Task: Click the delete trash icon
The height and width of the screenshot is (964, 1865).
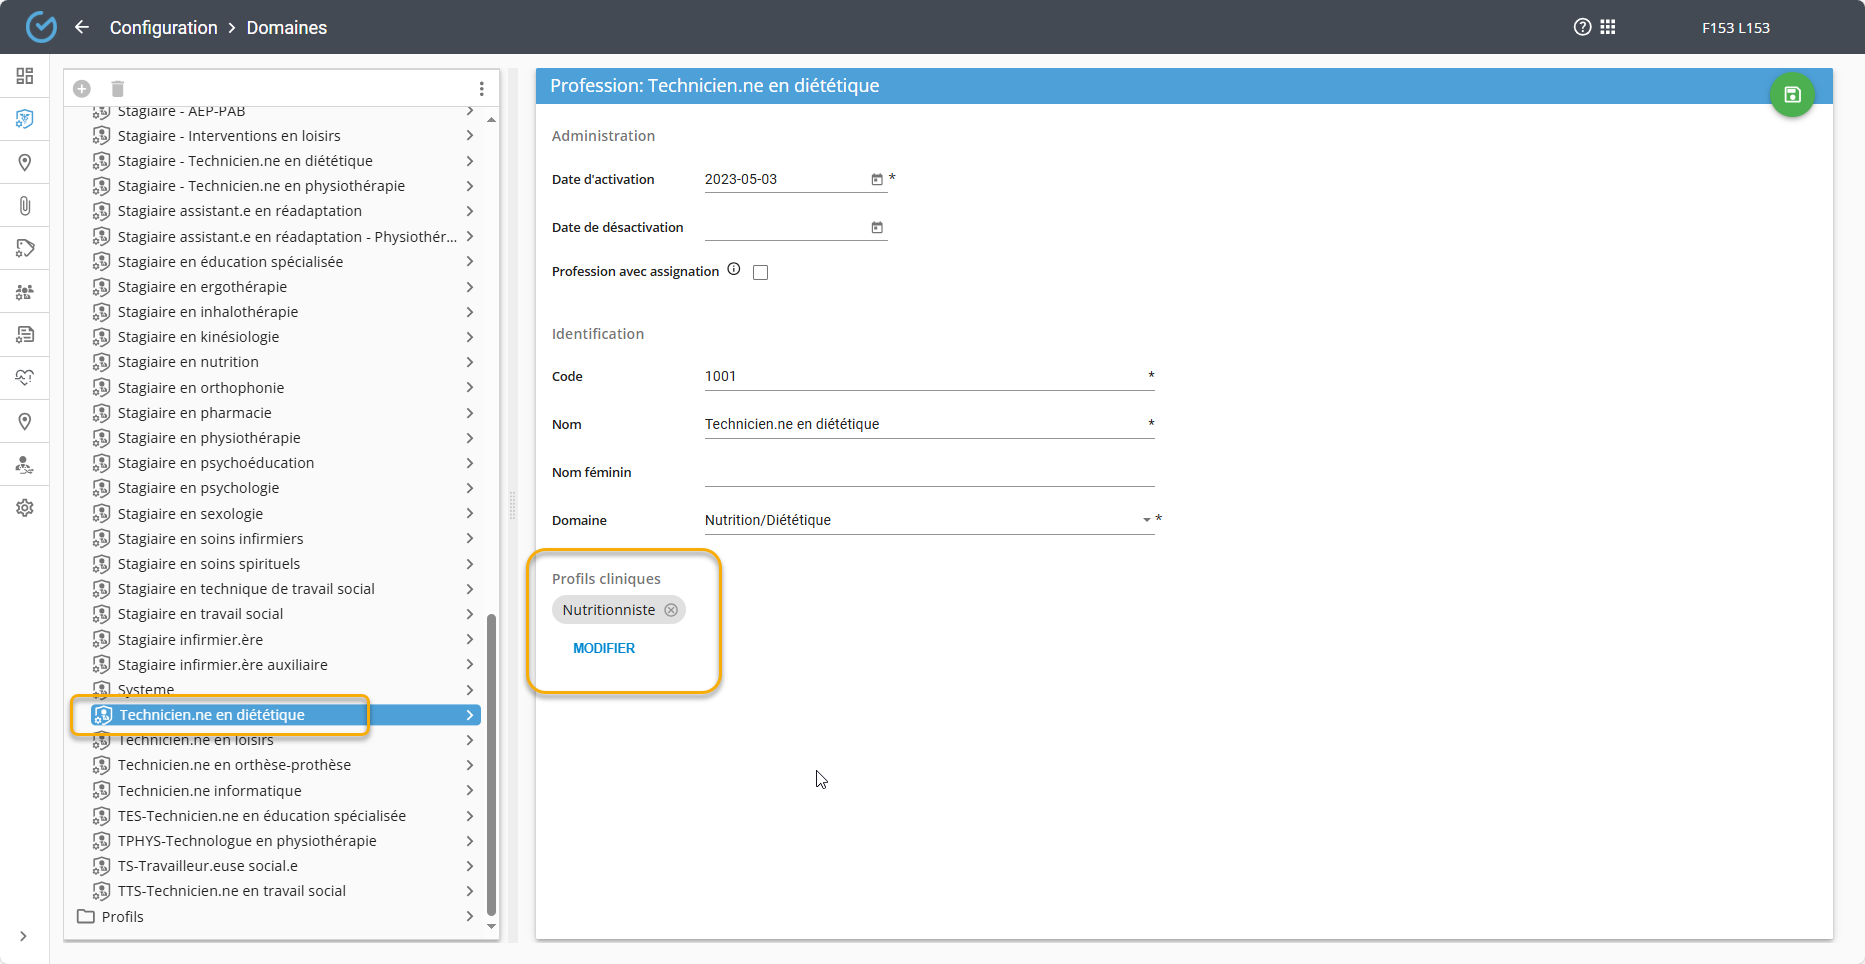Action: coord(117,89)
